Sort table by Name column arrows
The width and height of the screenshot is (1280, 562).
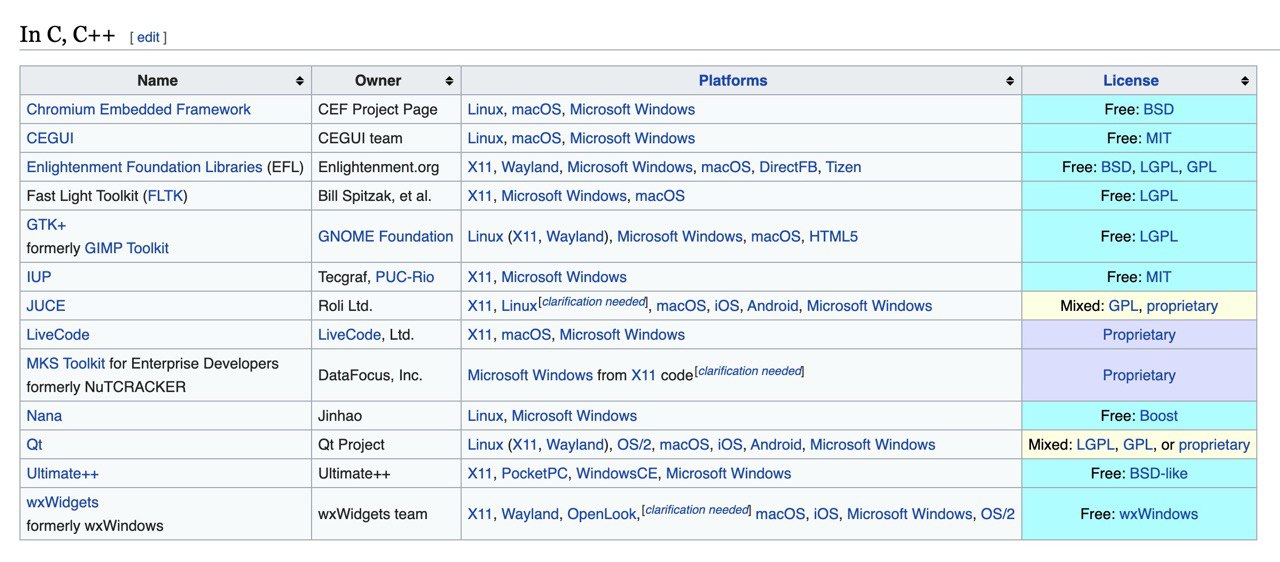click(299, 81)
